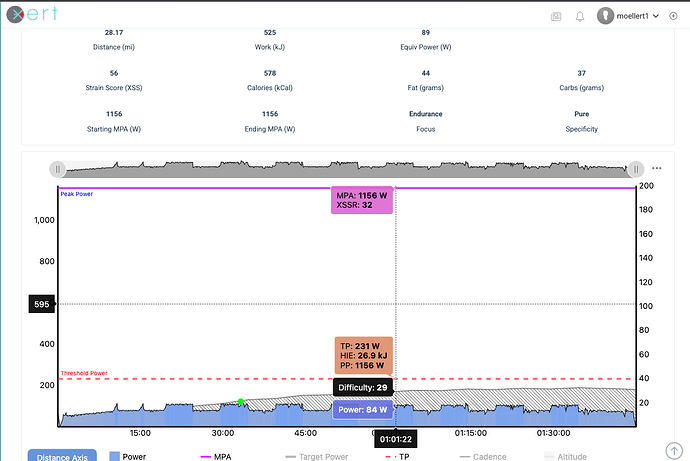Click the moellert1 user avatar

coord(606,16)
